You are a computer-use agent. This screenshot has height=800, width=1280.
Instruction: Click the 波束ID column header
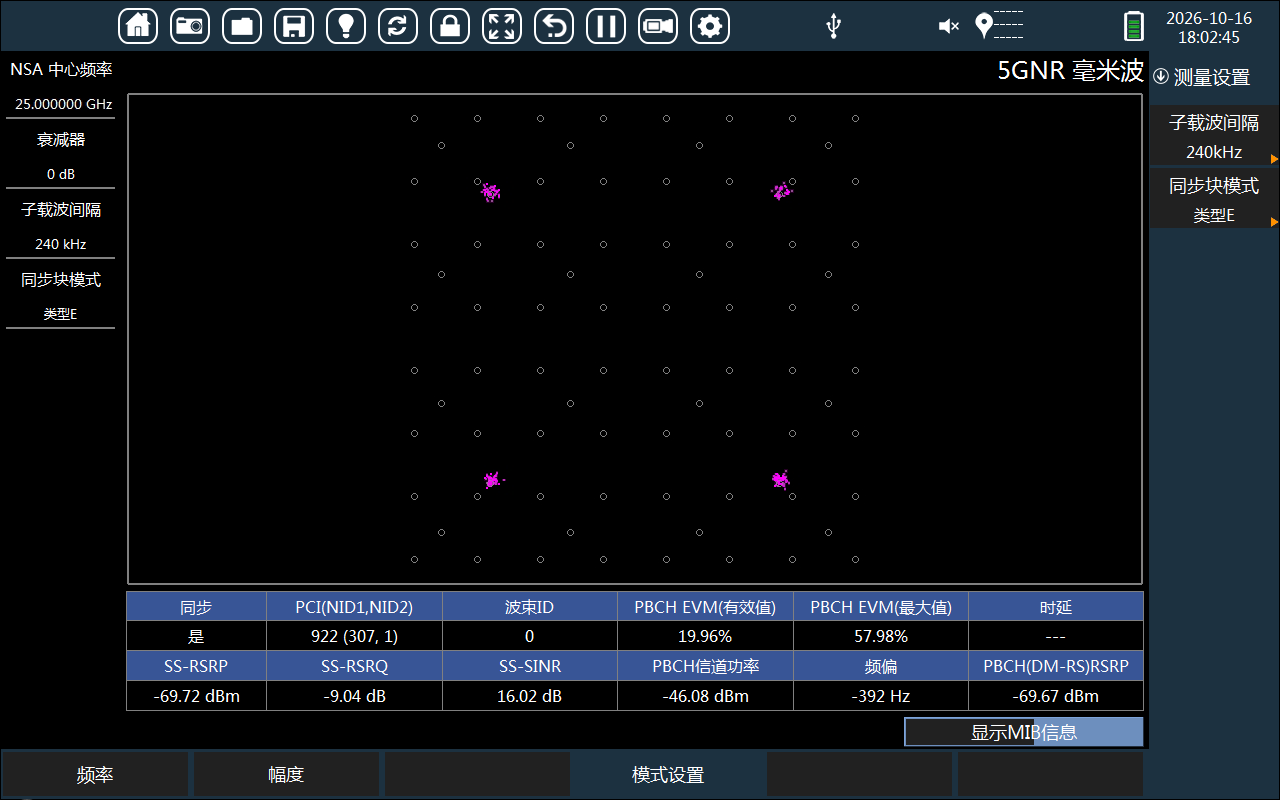(x=529, y=607)
